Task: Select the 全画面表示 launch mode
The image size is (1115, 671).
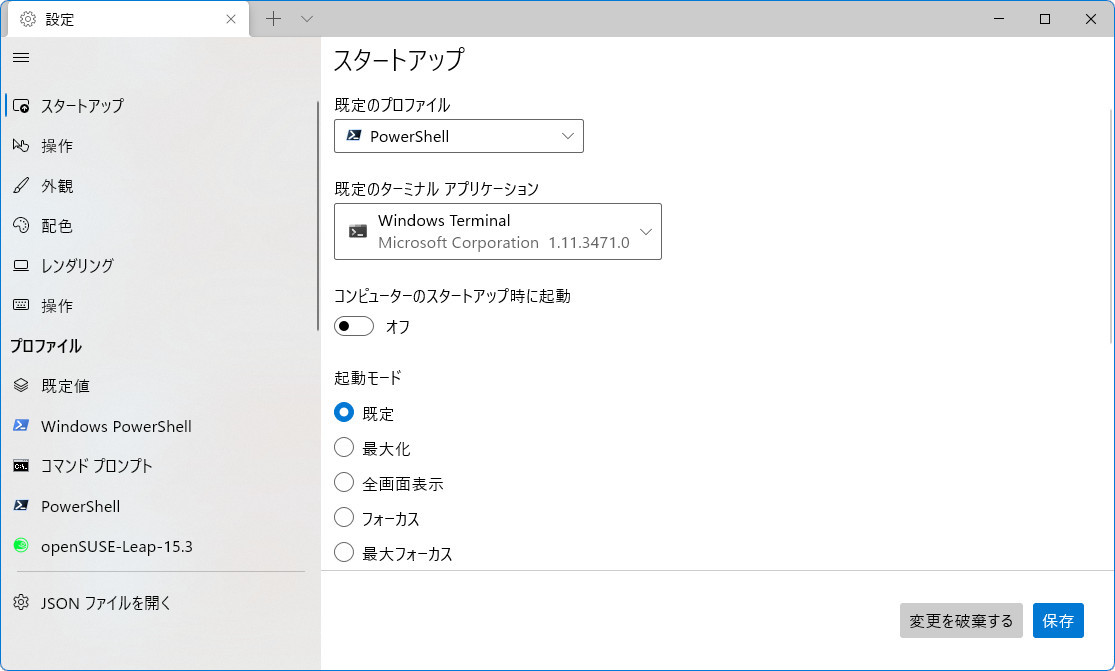Action: (343, 482)
